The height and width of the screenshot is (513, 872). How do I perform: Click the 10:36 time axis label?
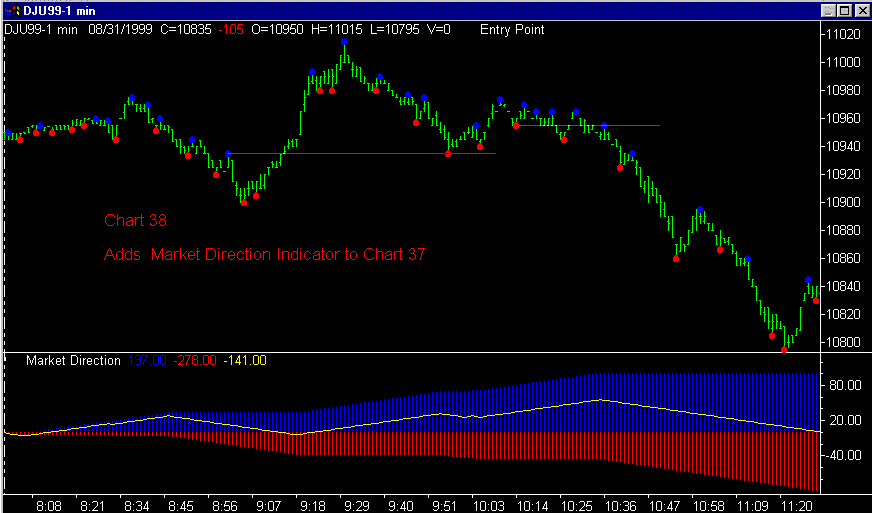coord(621,506)
